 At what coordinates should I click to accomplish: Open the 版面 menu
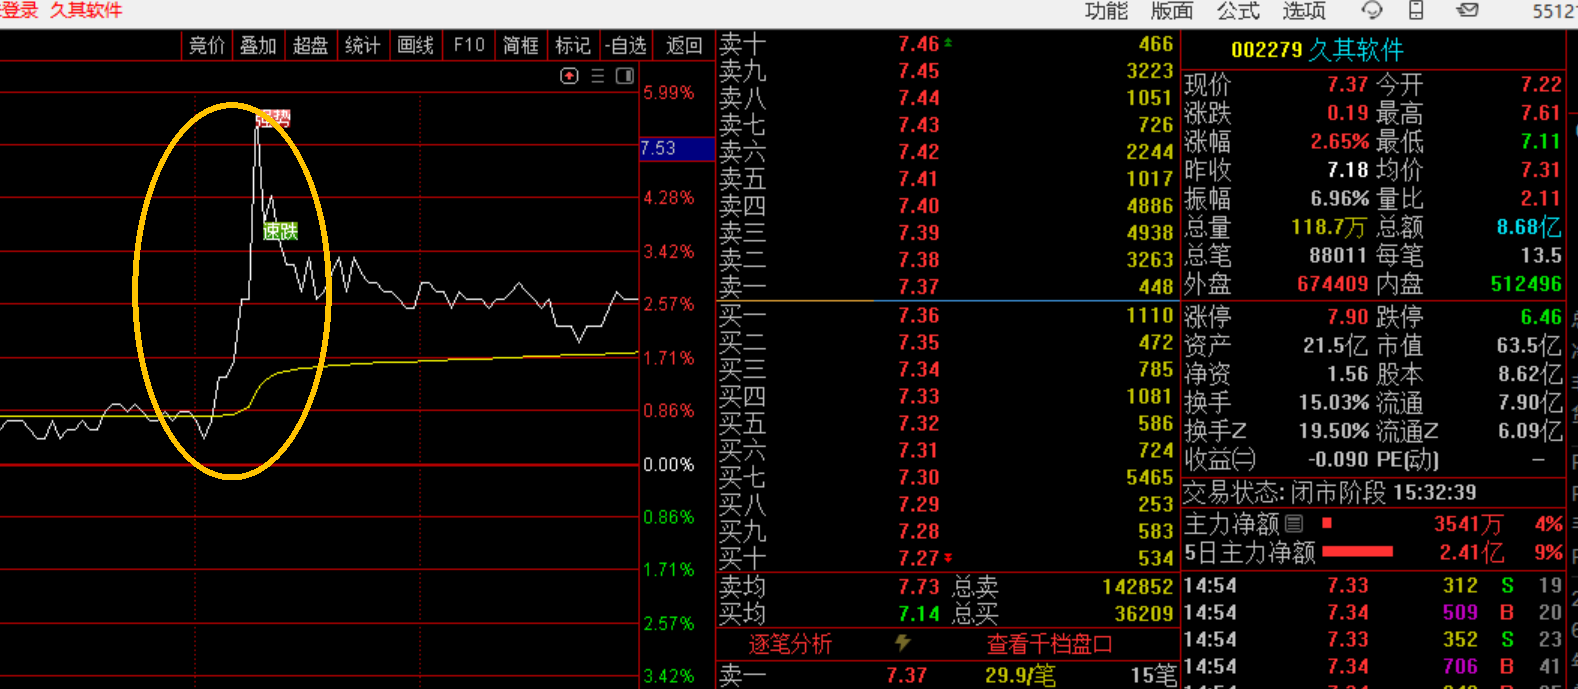(1172, 10)
